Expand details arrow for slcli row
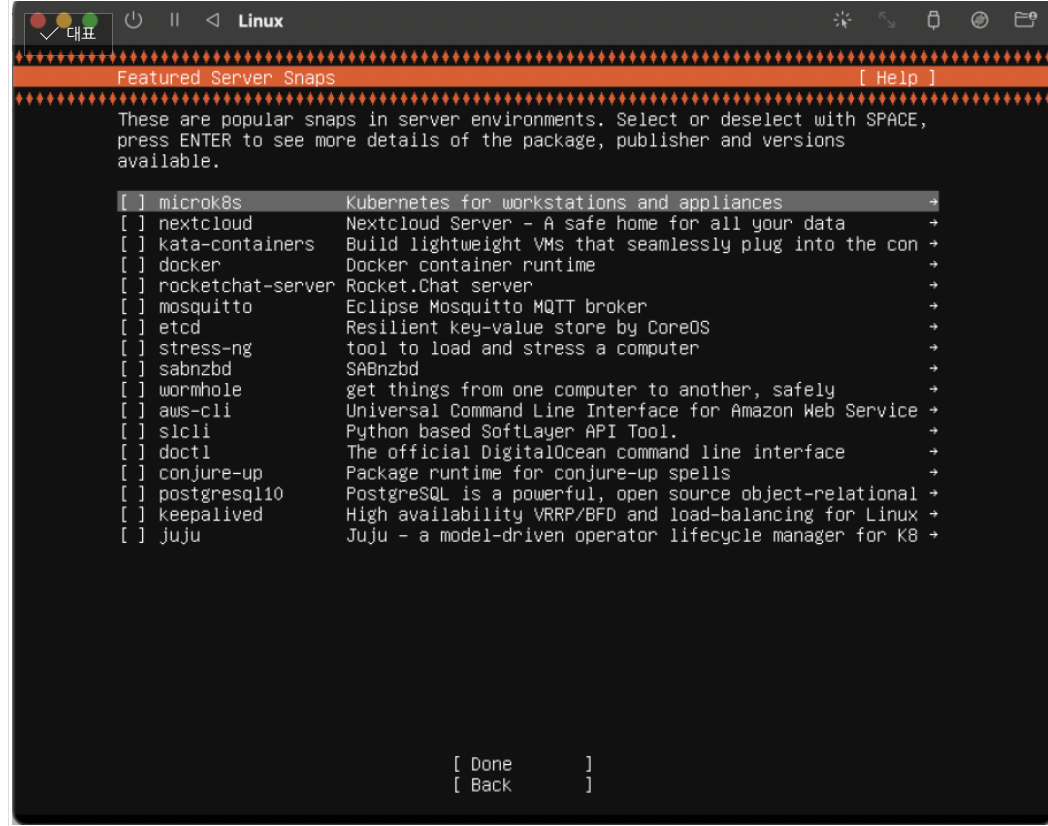 pyautogui.click(x=933, y=430)
